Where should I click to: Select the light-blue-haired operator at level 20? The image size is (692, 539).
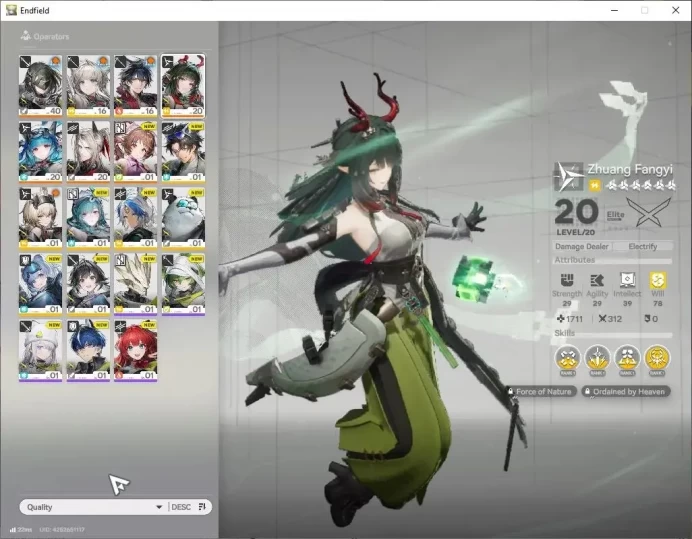(41, 152)
